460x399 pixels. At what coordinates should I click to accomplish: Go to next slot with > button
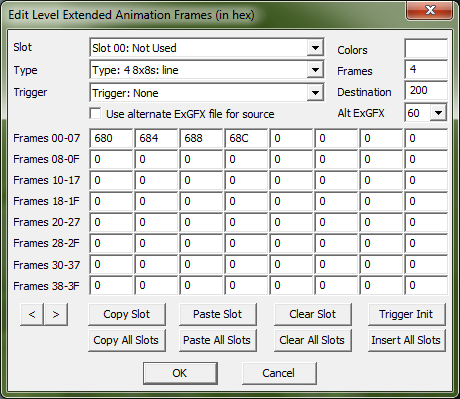pos(56,314)
